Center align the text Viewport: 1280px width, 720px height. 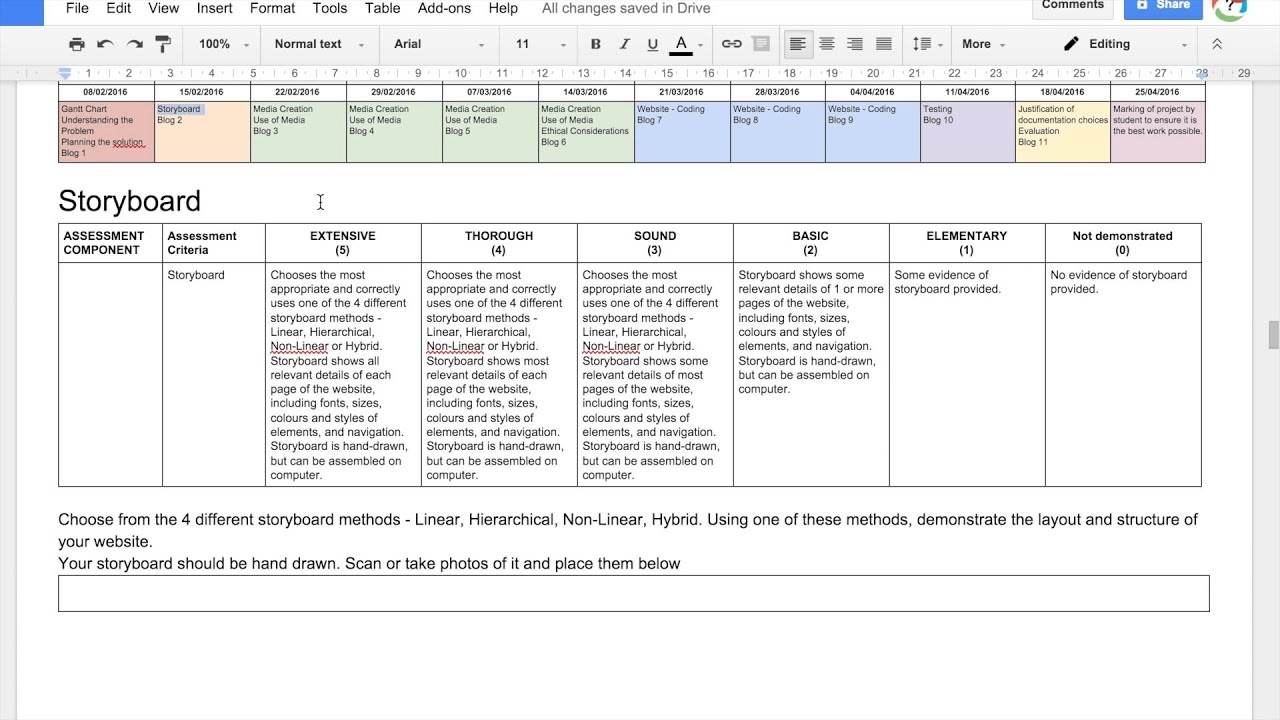click(x=827, y=44)
